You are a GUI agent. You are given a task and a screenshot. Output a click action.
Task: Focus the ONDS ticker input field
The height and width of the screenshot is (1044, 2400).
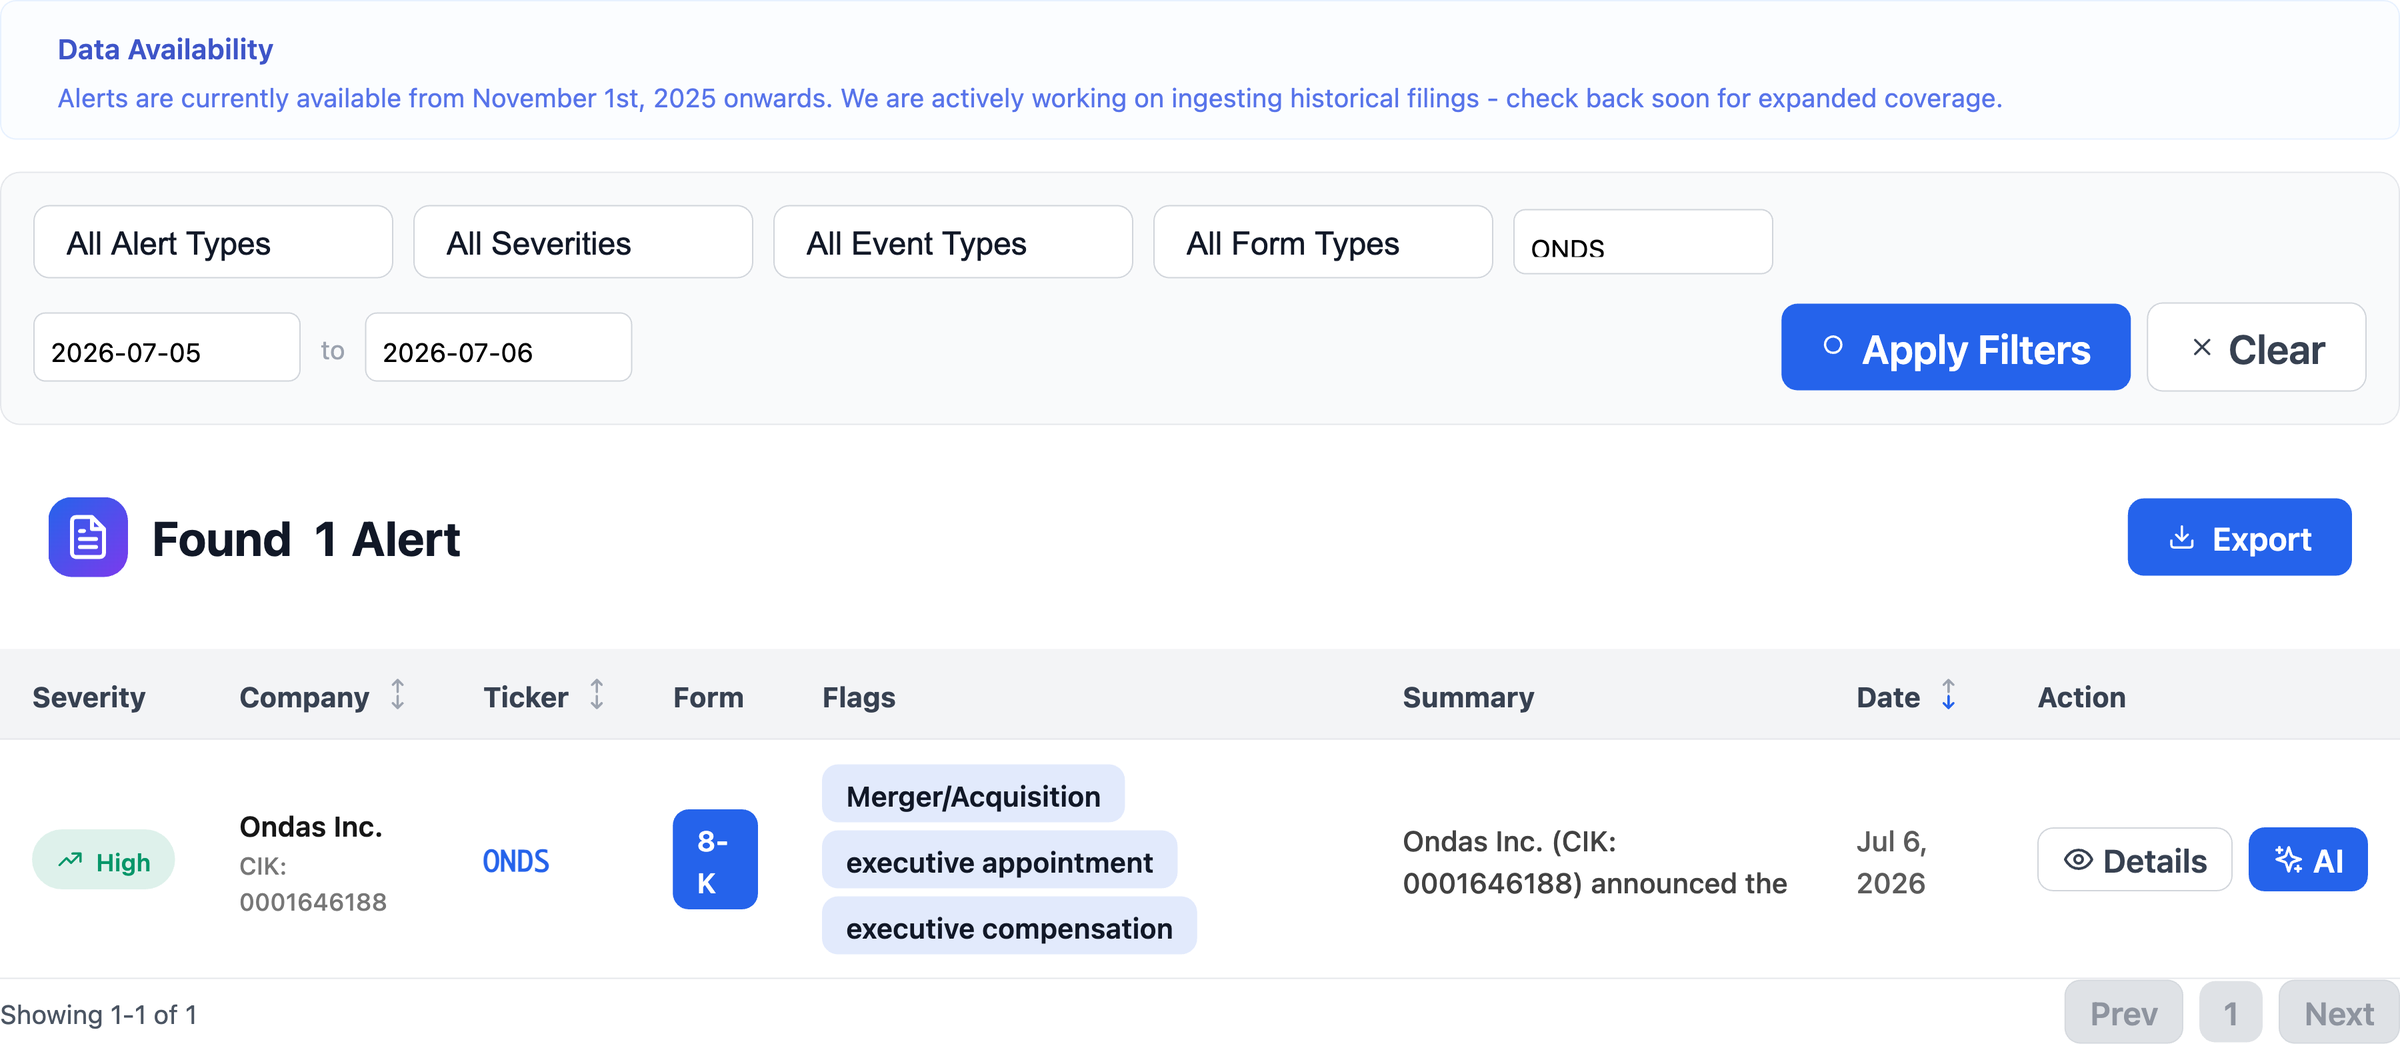coord(1643,242)
